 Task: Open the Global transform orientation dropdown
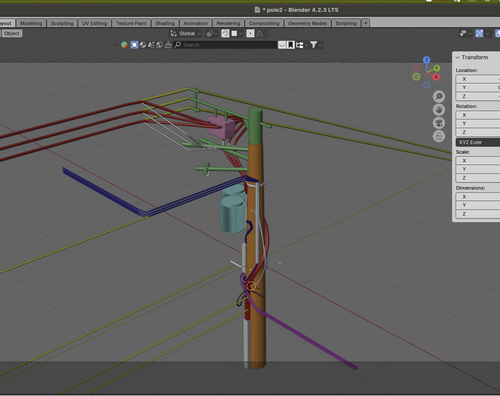point(186,33)
